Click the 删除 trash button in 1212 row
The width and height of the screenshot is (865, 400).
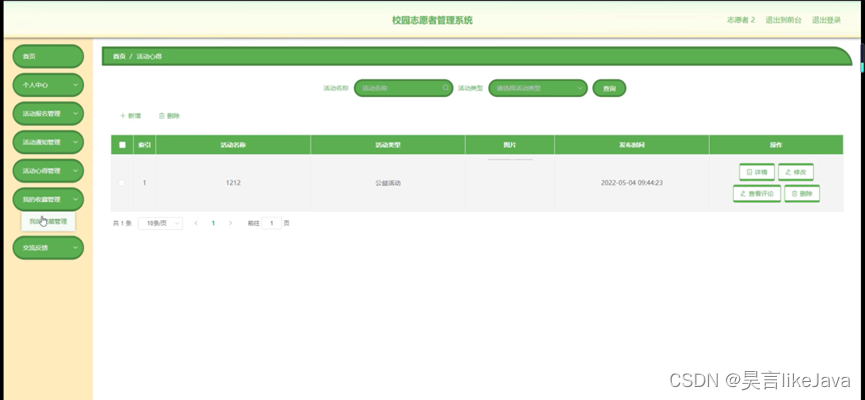[x=802, y=194]
